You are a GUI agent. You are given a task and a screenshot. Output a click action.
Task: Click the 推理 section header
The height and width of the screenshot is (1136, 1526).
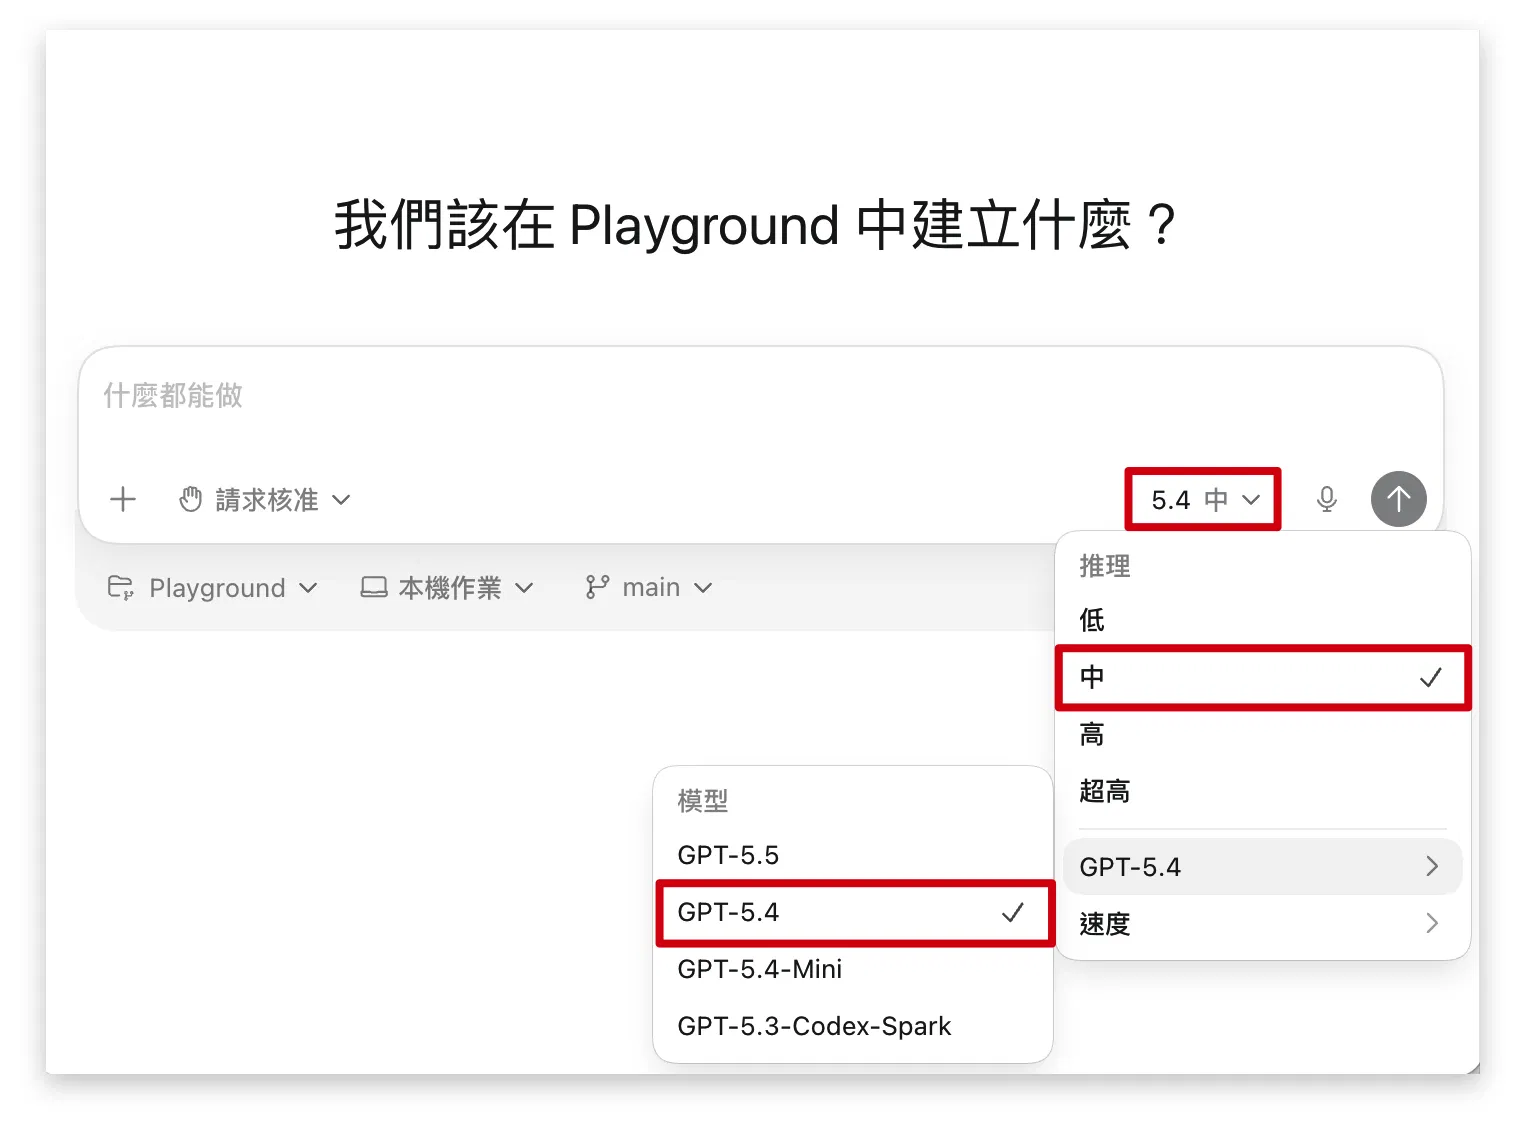(x=1105, y=566)
